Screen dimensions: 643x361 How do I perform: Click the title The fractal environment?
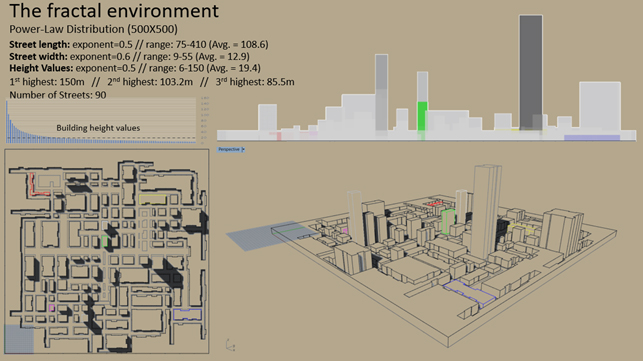[x=114, y=11]
